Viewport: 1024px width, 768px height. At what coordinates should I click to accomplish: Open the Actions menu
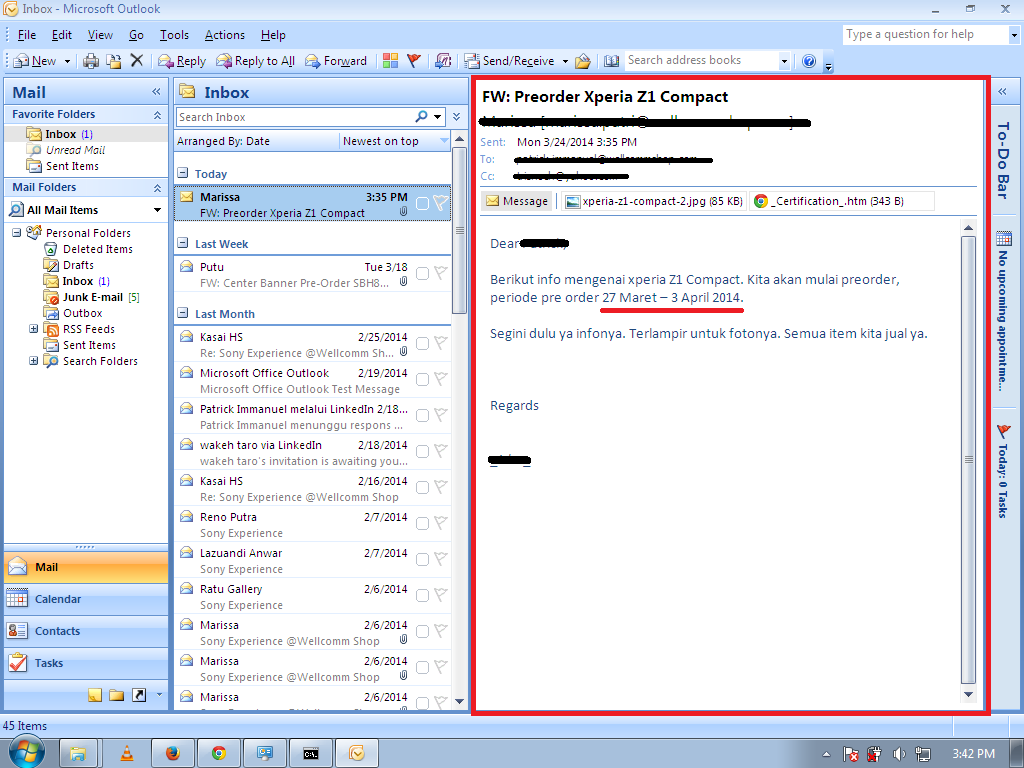point(225,35)
